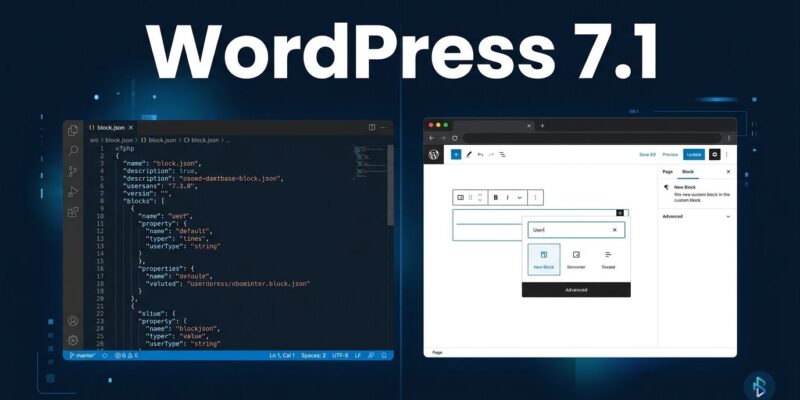Open Document Overview list view icon
The height and width of the screenshot is (400, 800).
[x=503, y=154]
